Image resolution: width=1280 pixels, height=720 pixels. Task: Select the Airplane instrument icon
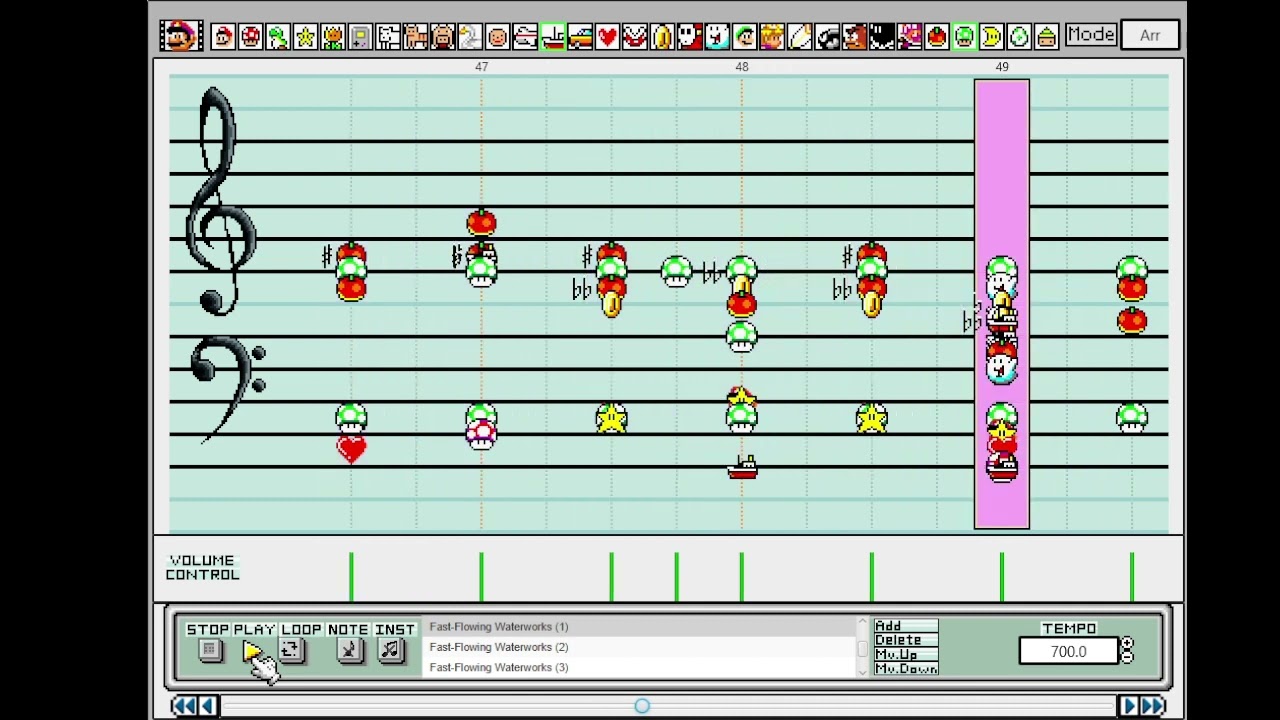525,37
